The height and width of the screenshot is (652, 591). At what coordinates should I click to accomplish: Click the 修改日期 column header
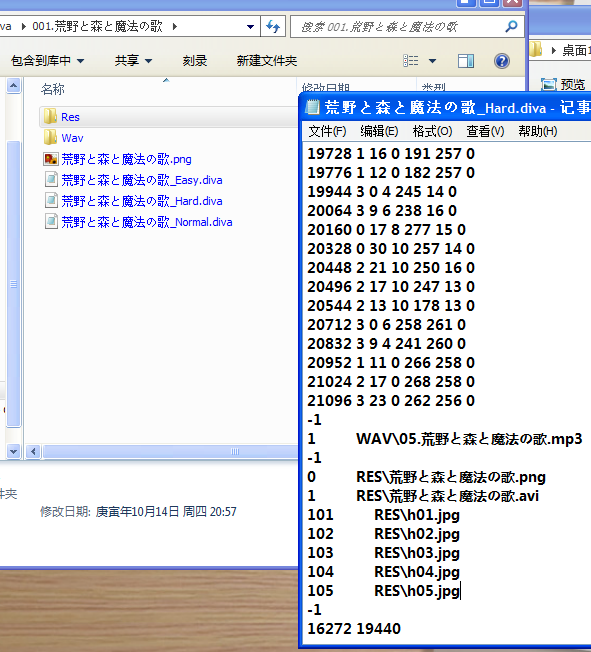coord(325,87)
